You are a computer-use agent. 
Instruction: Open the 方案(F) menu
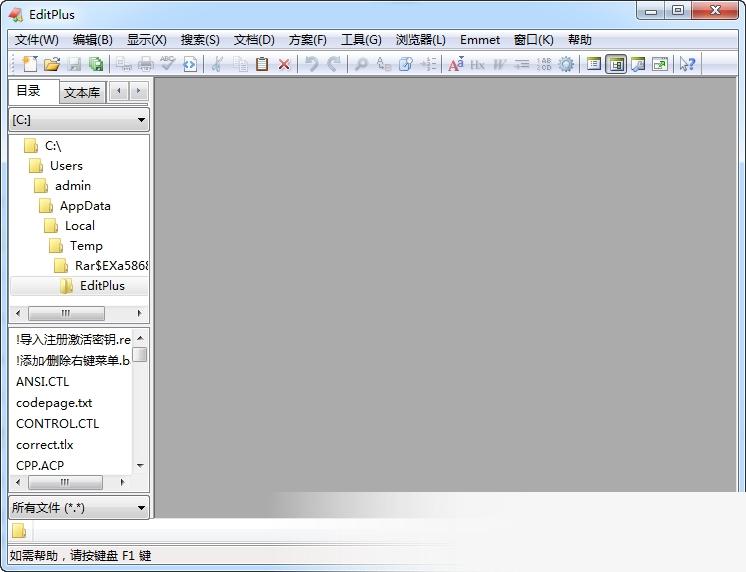coord(307,40)
